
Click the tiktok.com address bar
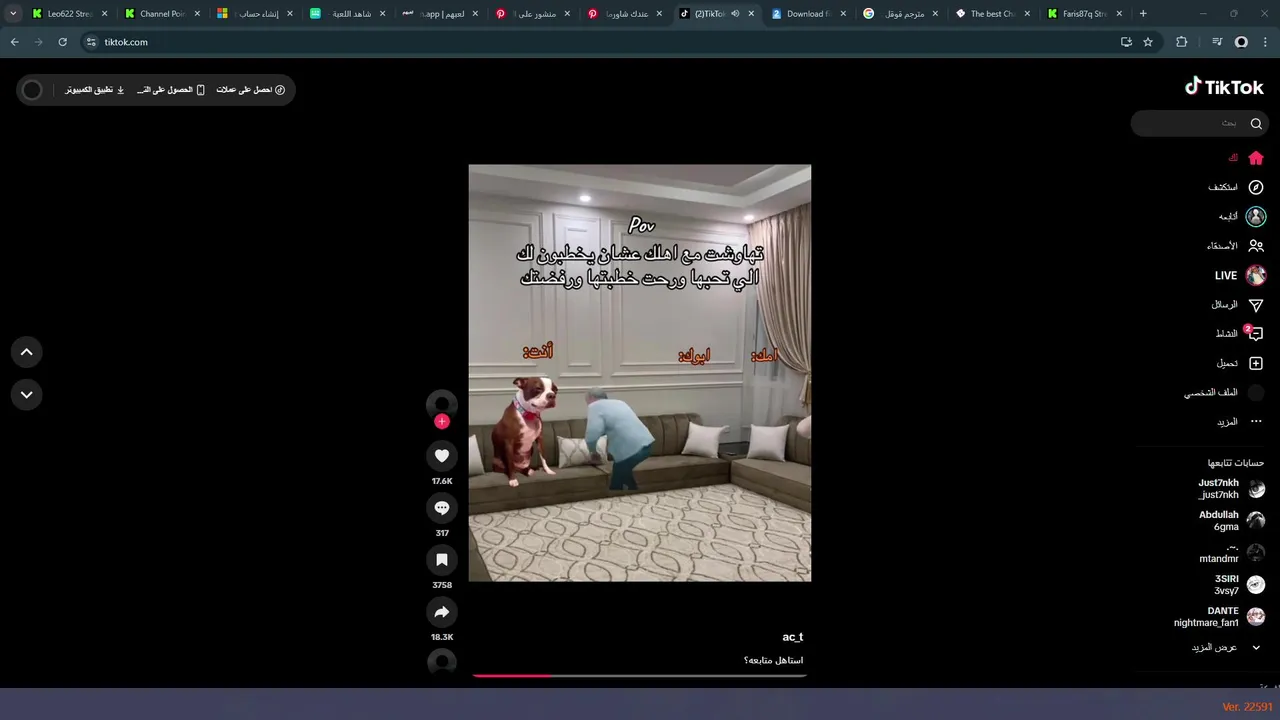click(x=600, y=42)
